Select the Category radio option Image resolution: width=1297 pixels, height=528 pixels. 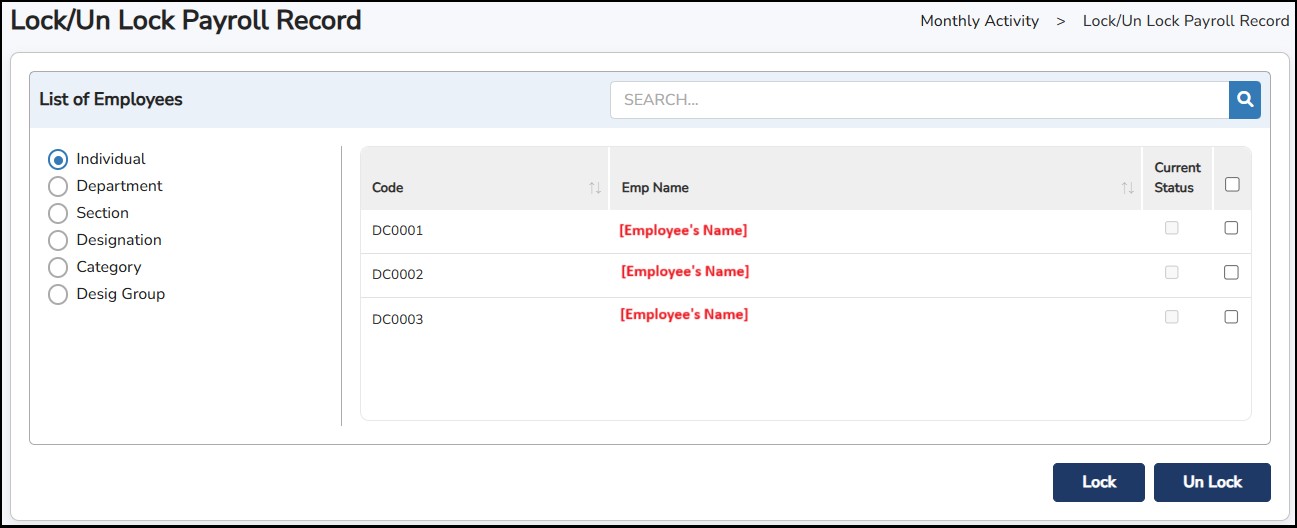click(x=58, y=268)
